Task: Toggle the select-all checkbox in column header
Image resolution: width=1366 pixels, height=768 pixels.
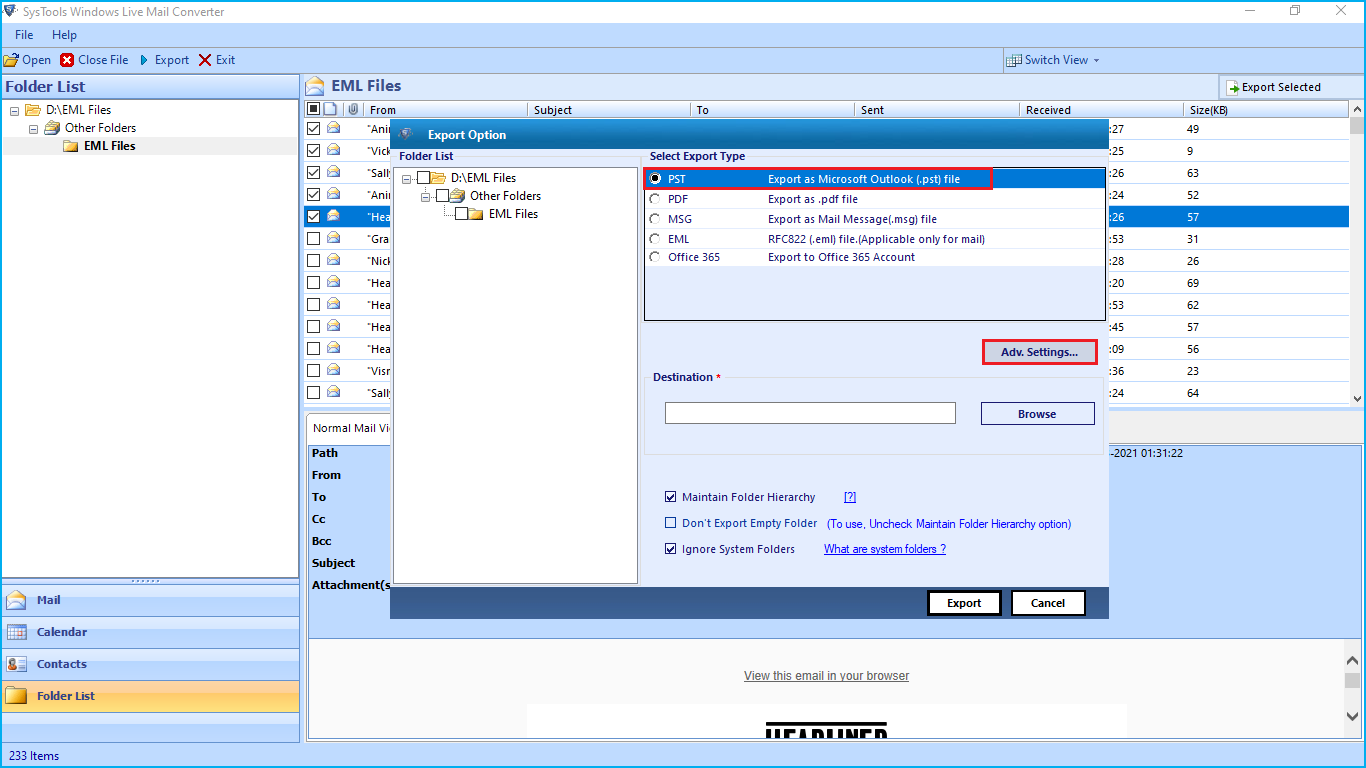Action: [x=314, y=109]
